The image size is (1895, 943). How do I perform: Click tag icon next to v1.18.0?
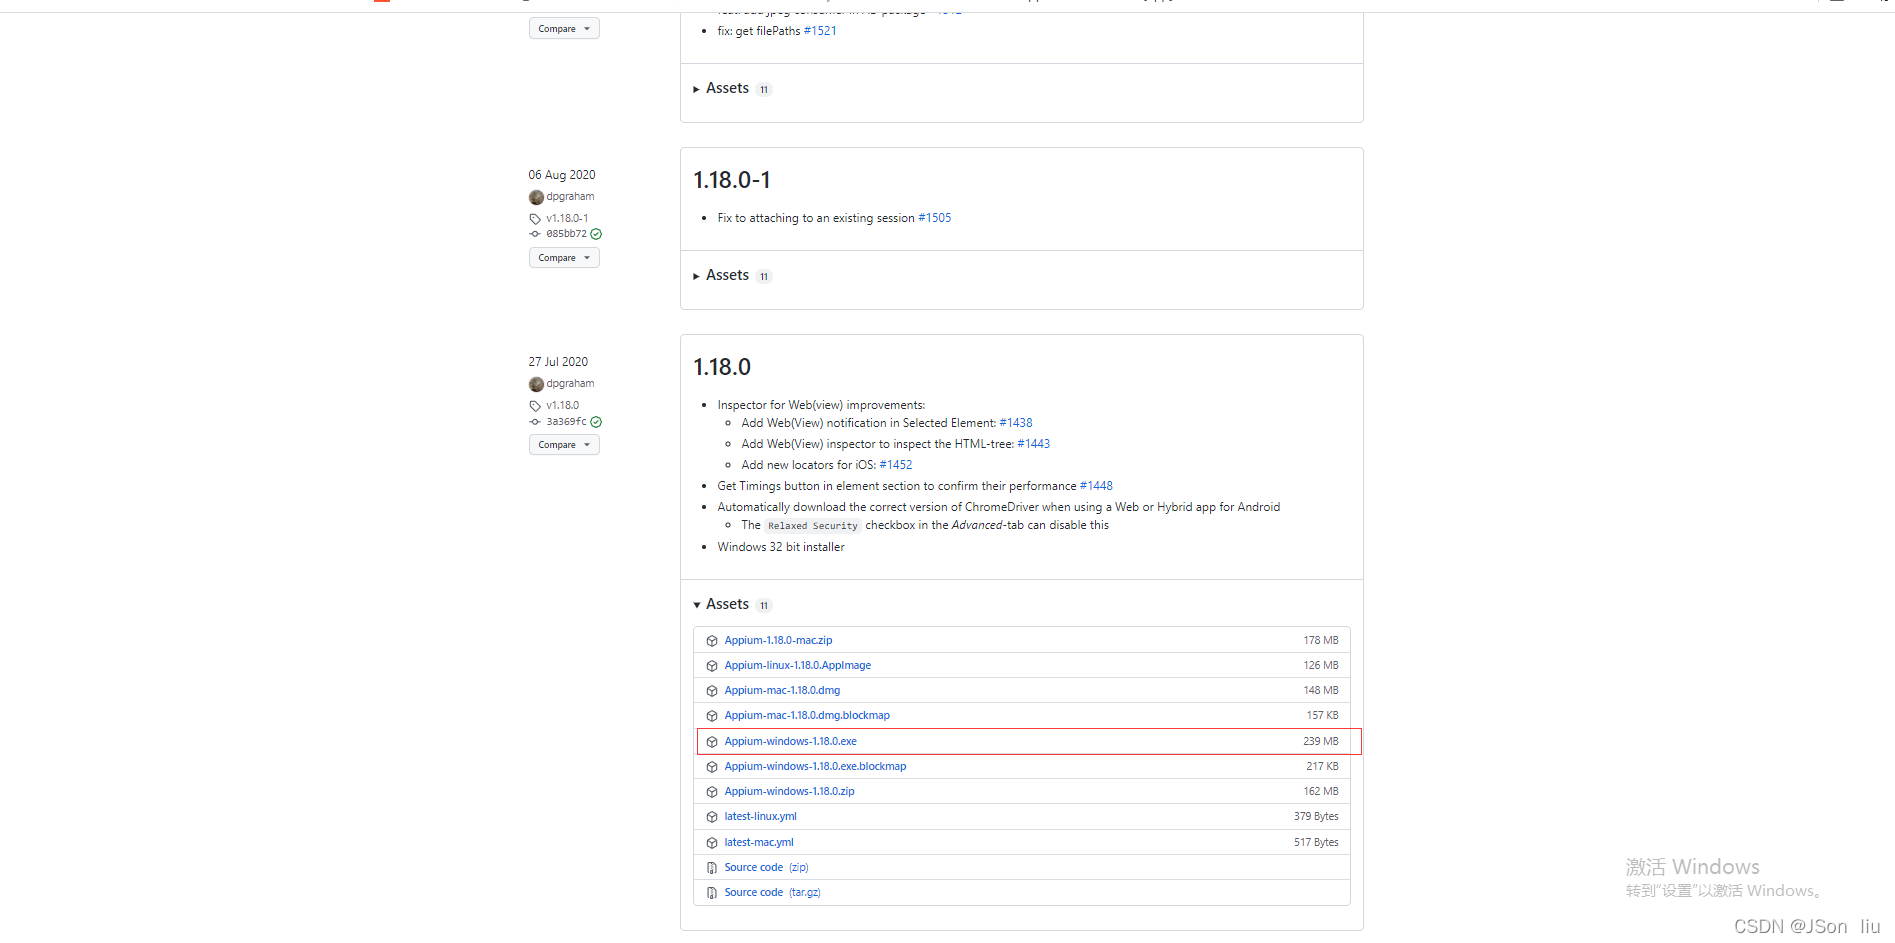pyautogui.click(x=535, y=406)
